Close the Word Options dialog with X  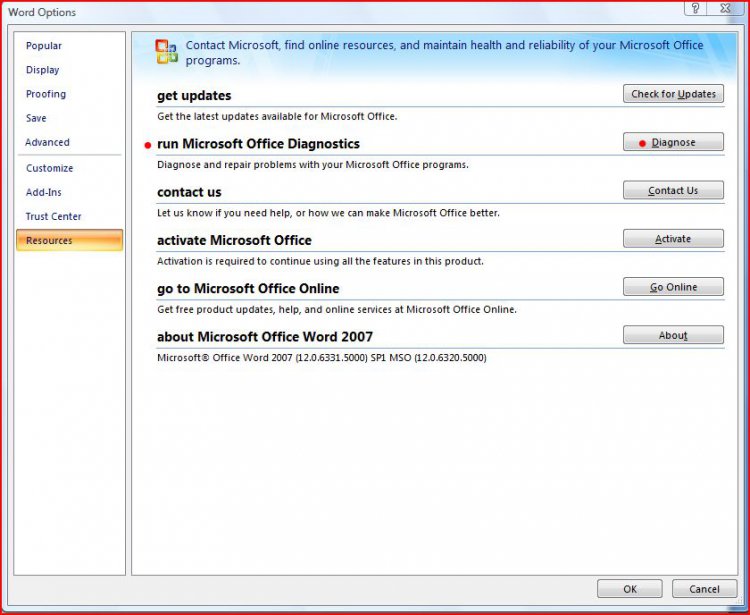click(x=725, y=8)
